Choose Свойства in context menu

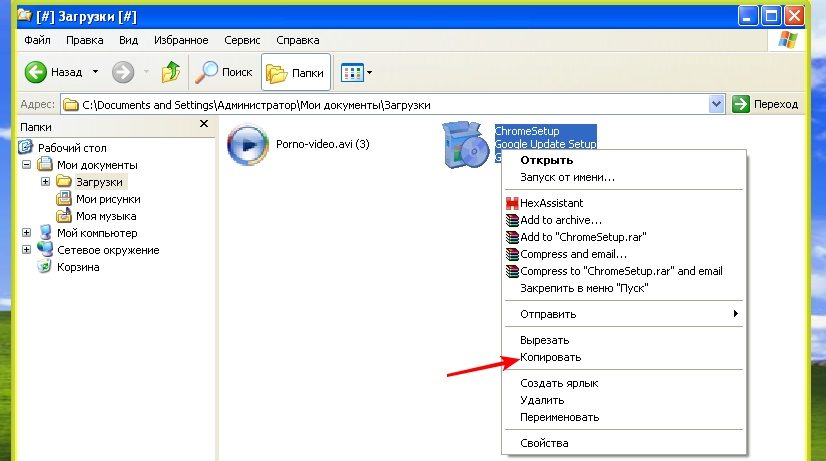point(624,443)
